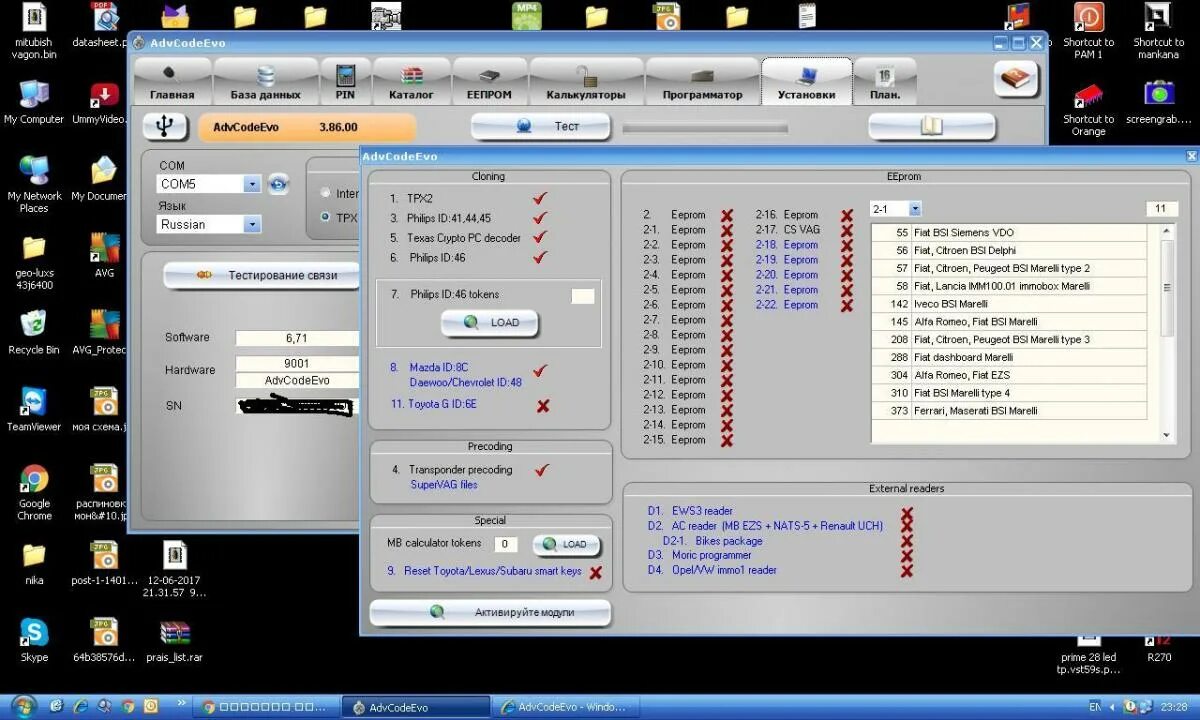Screen dimensions: 1200x720
Task: Switch to AdvCodeEvo taskbar button
Action: (416, 707)
